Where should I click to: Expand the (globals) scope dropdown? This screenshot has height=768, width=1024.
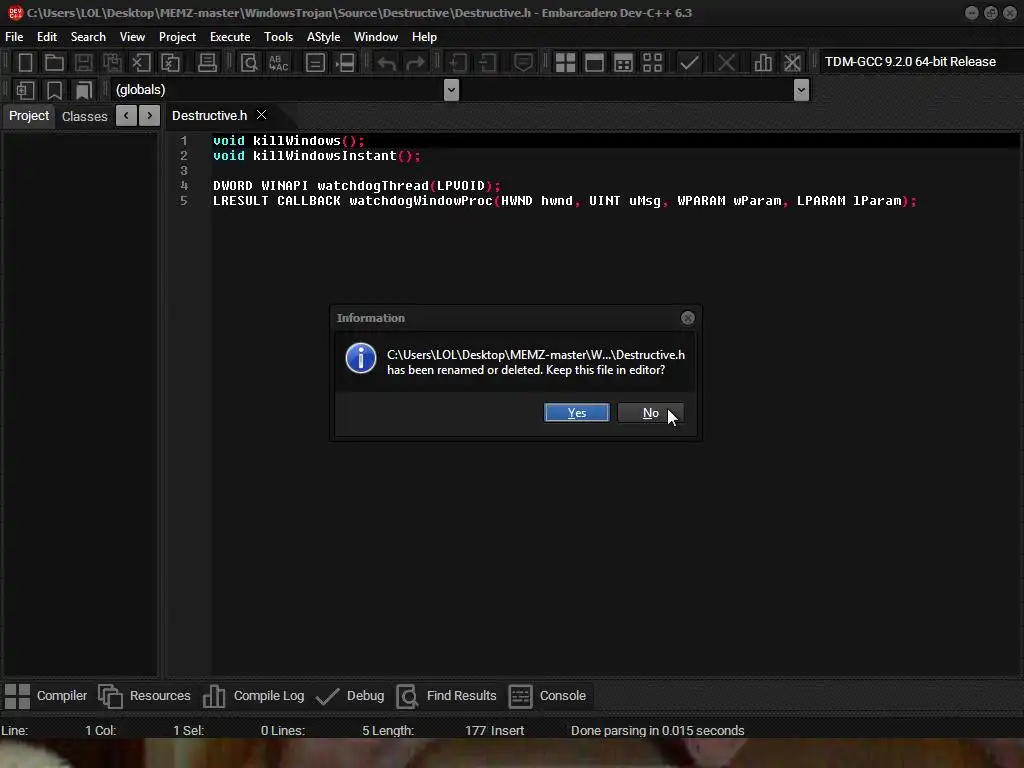tap(451, 89)
